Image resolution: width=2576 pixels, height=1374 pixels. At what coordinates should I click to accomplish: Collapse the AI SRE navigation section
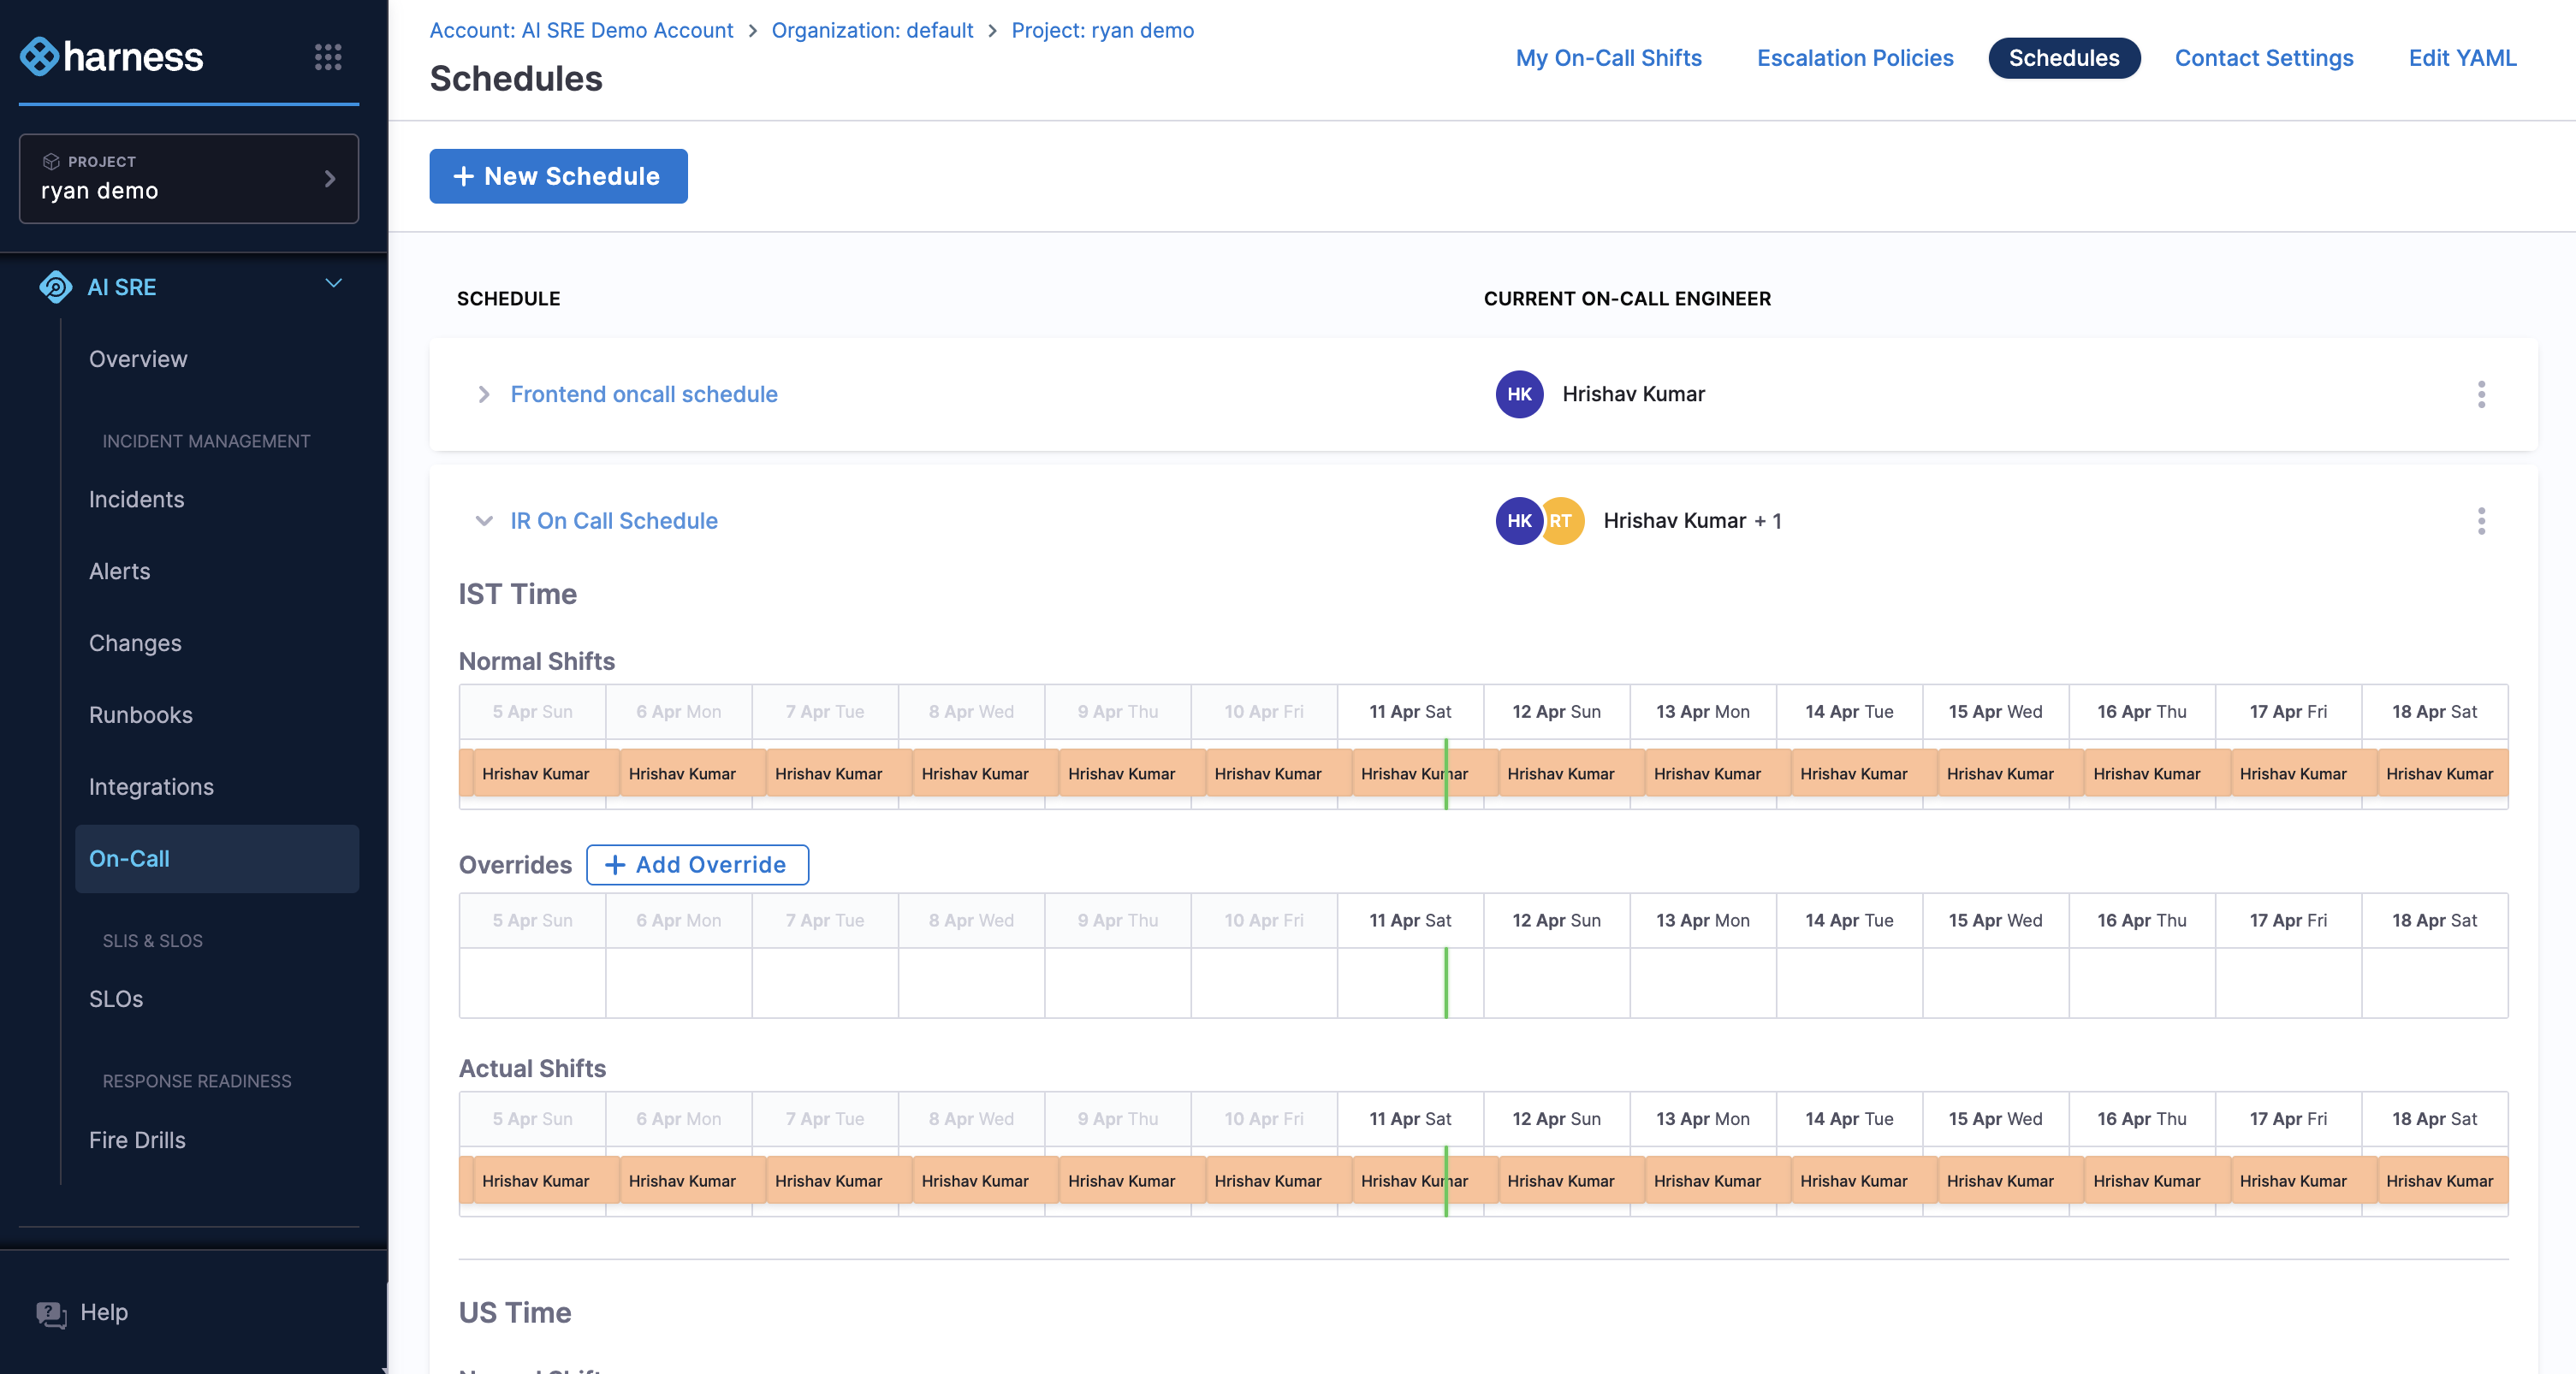point(333,284)
